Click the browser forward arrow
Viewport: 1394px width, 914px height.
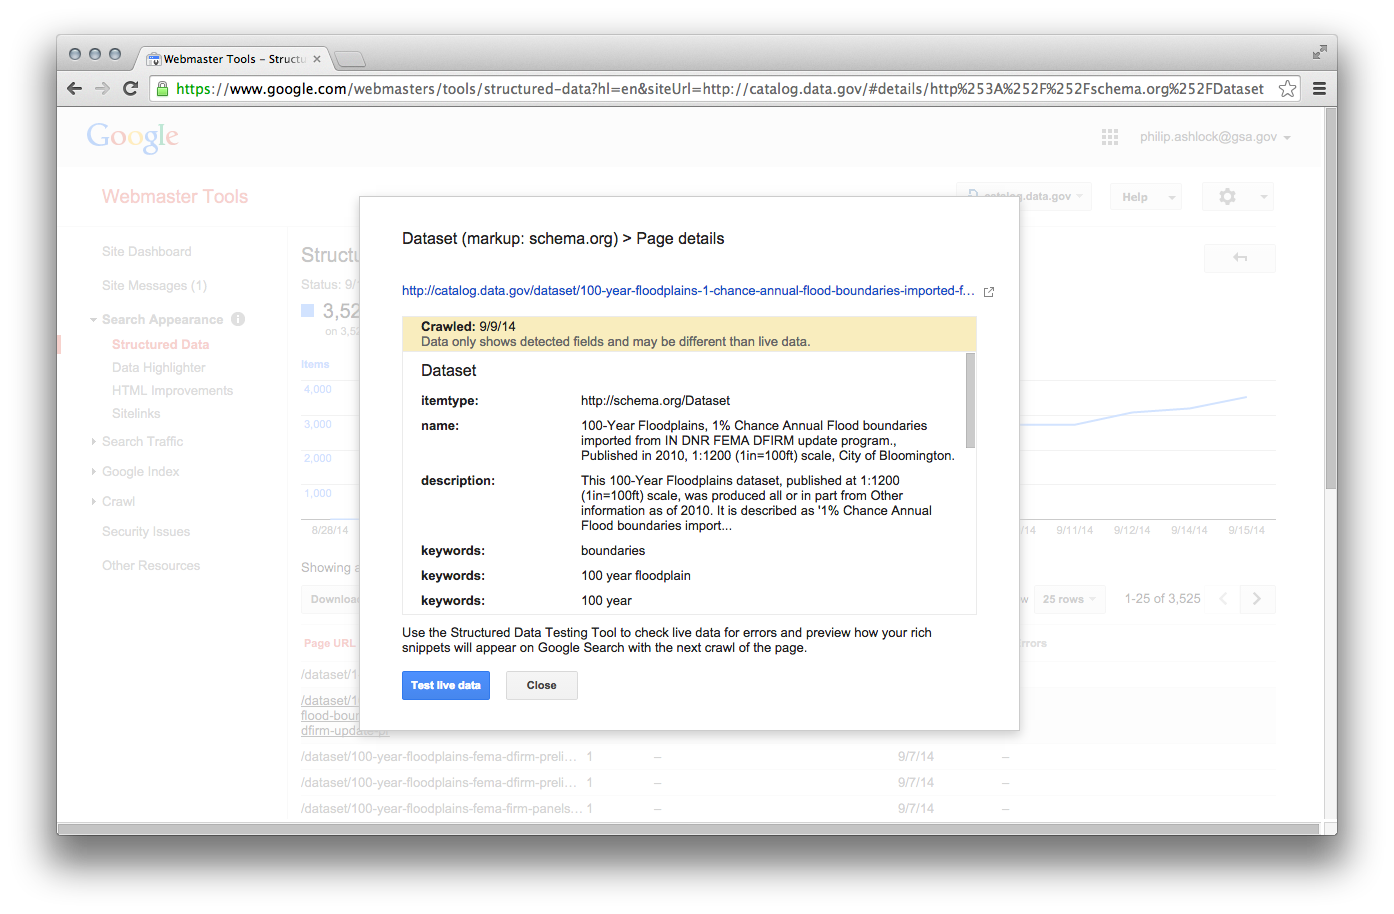tap(102, 88)
